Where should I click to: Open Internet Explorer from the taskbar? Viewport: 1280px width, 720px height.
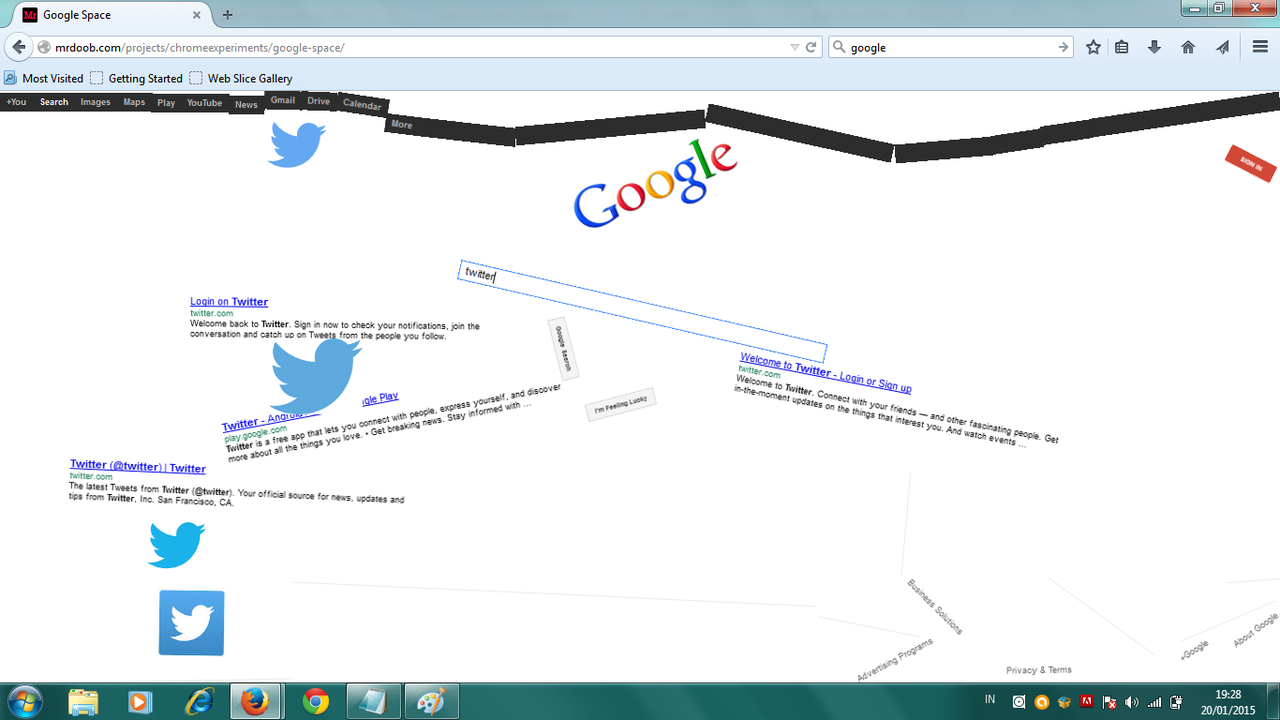point(200,702)
